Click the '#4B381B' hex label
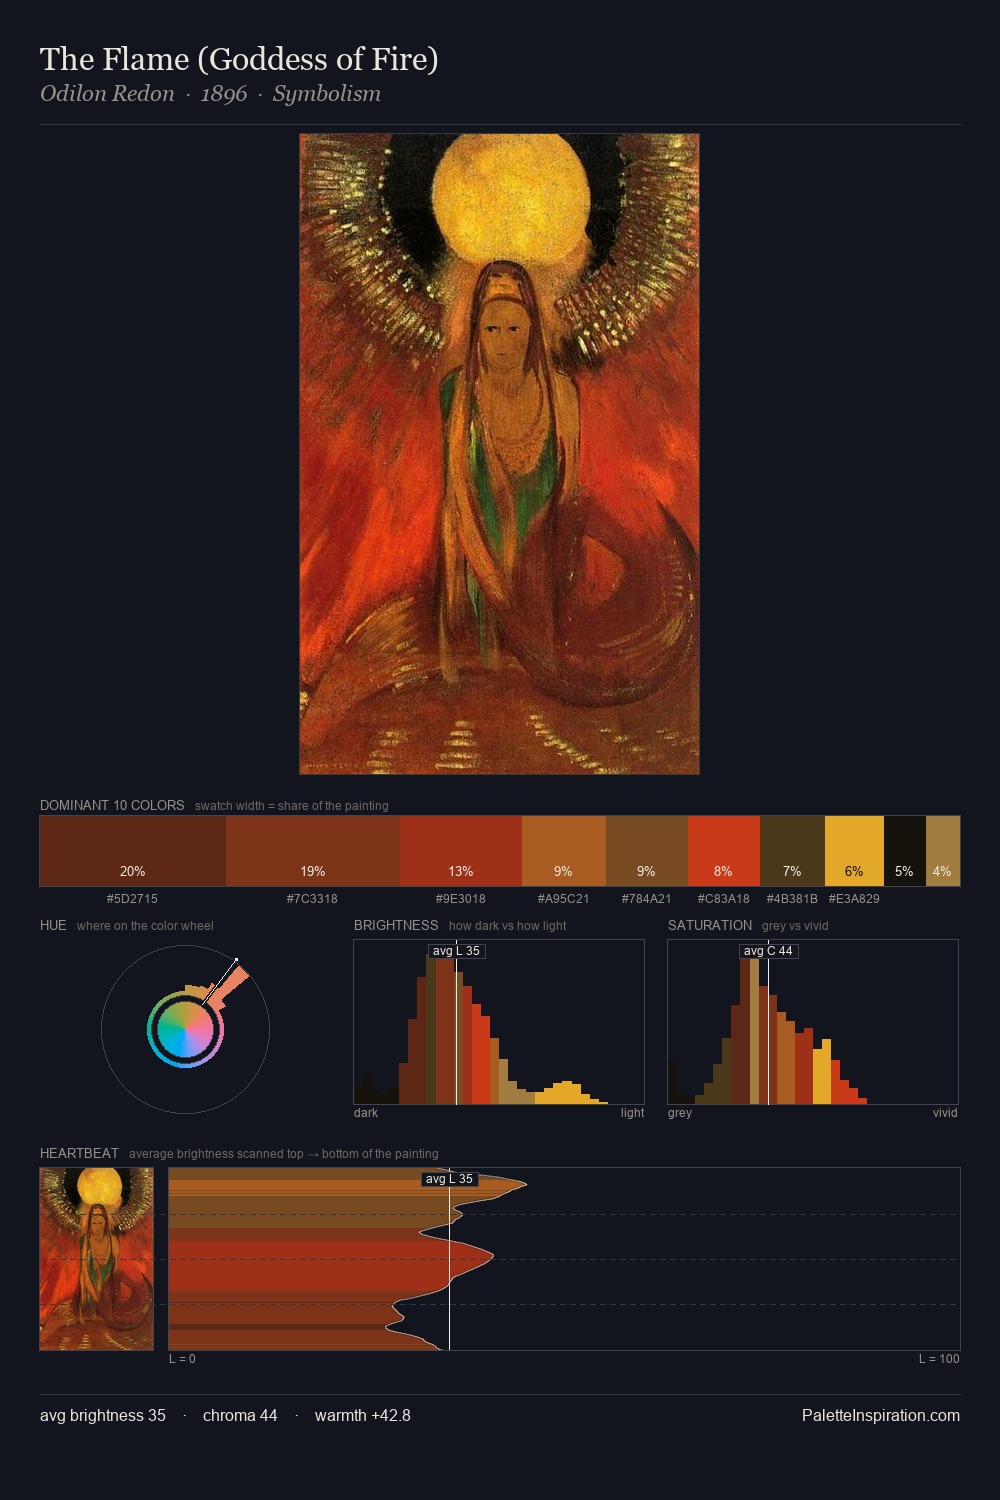The height and width of the screenshot is (1500, 1000). tap(792, 898)
